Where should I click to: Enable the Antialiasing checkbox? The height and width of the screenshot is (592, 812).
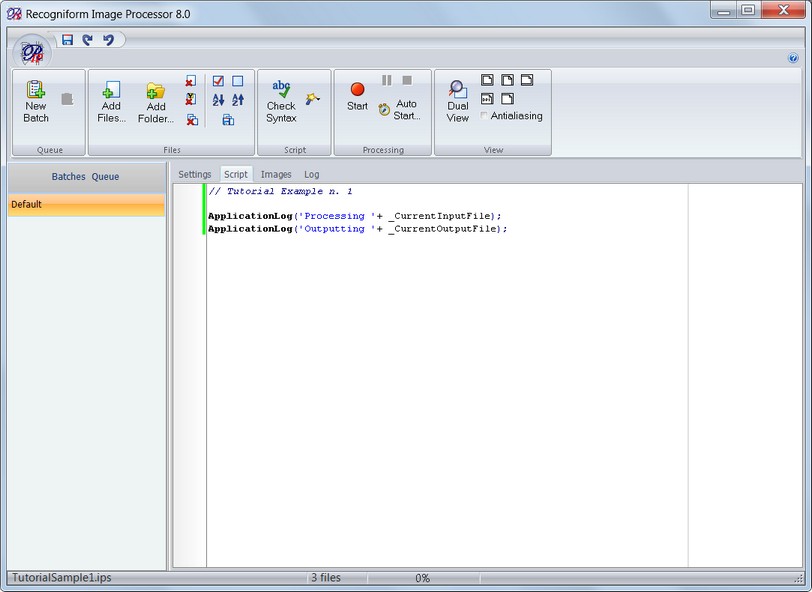tap(484, 116)
